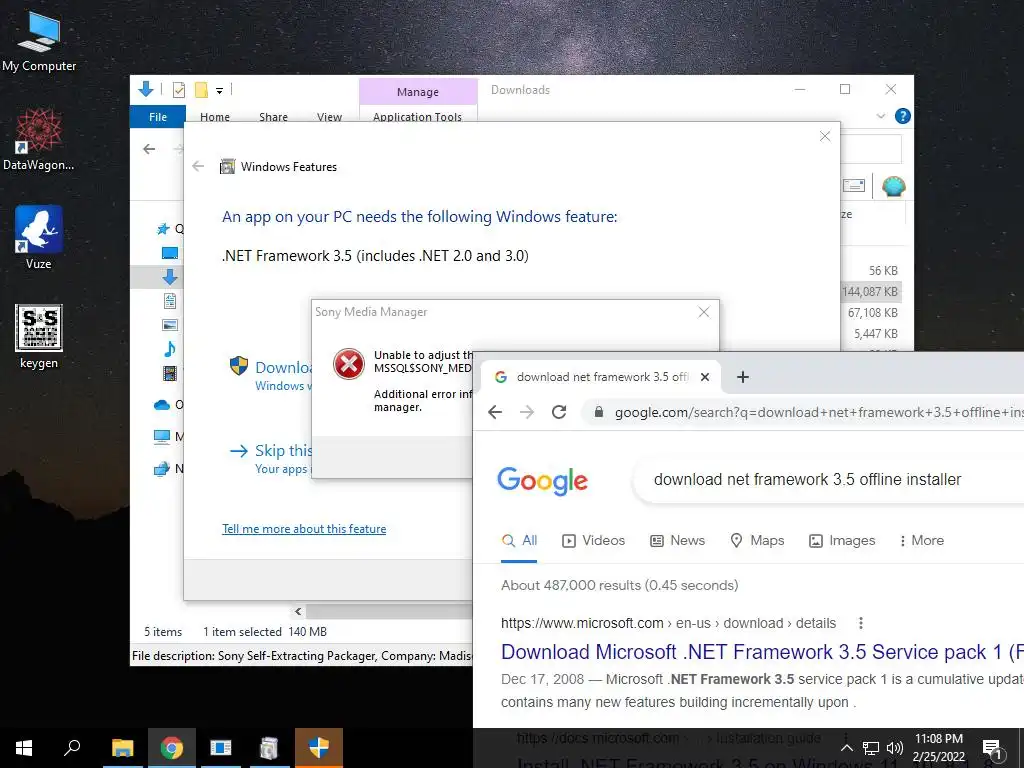
Task: Open network status tray icon
Action: tap(871, 748)
